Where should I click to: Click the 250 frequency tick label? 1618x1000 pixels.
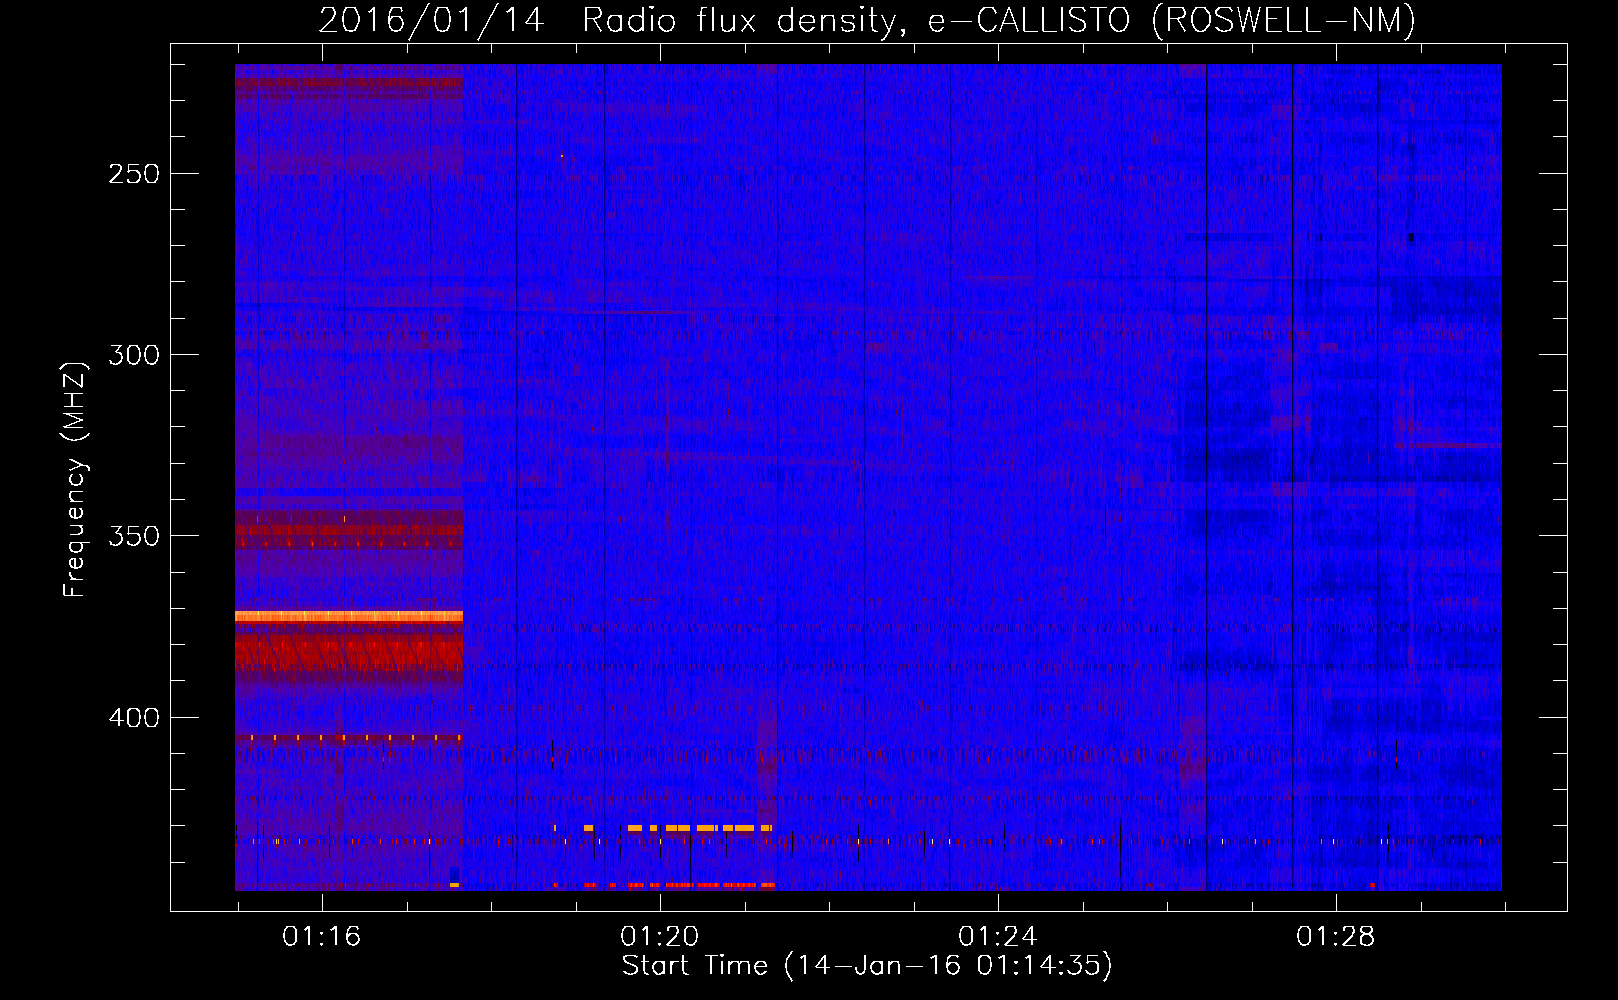[x=134, y=174]
